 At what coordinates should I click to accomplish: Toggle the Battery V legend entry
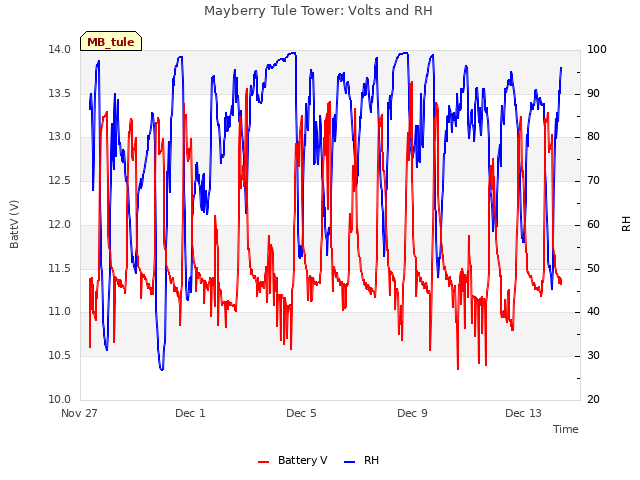click(x=293, y=460)
